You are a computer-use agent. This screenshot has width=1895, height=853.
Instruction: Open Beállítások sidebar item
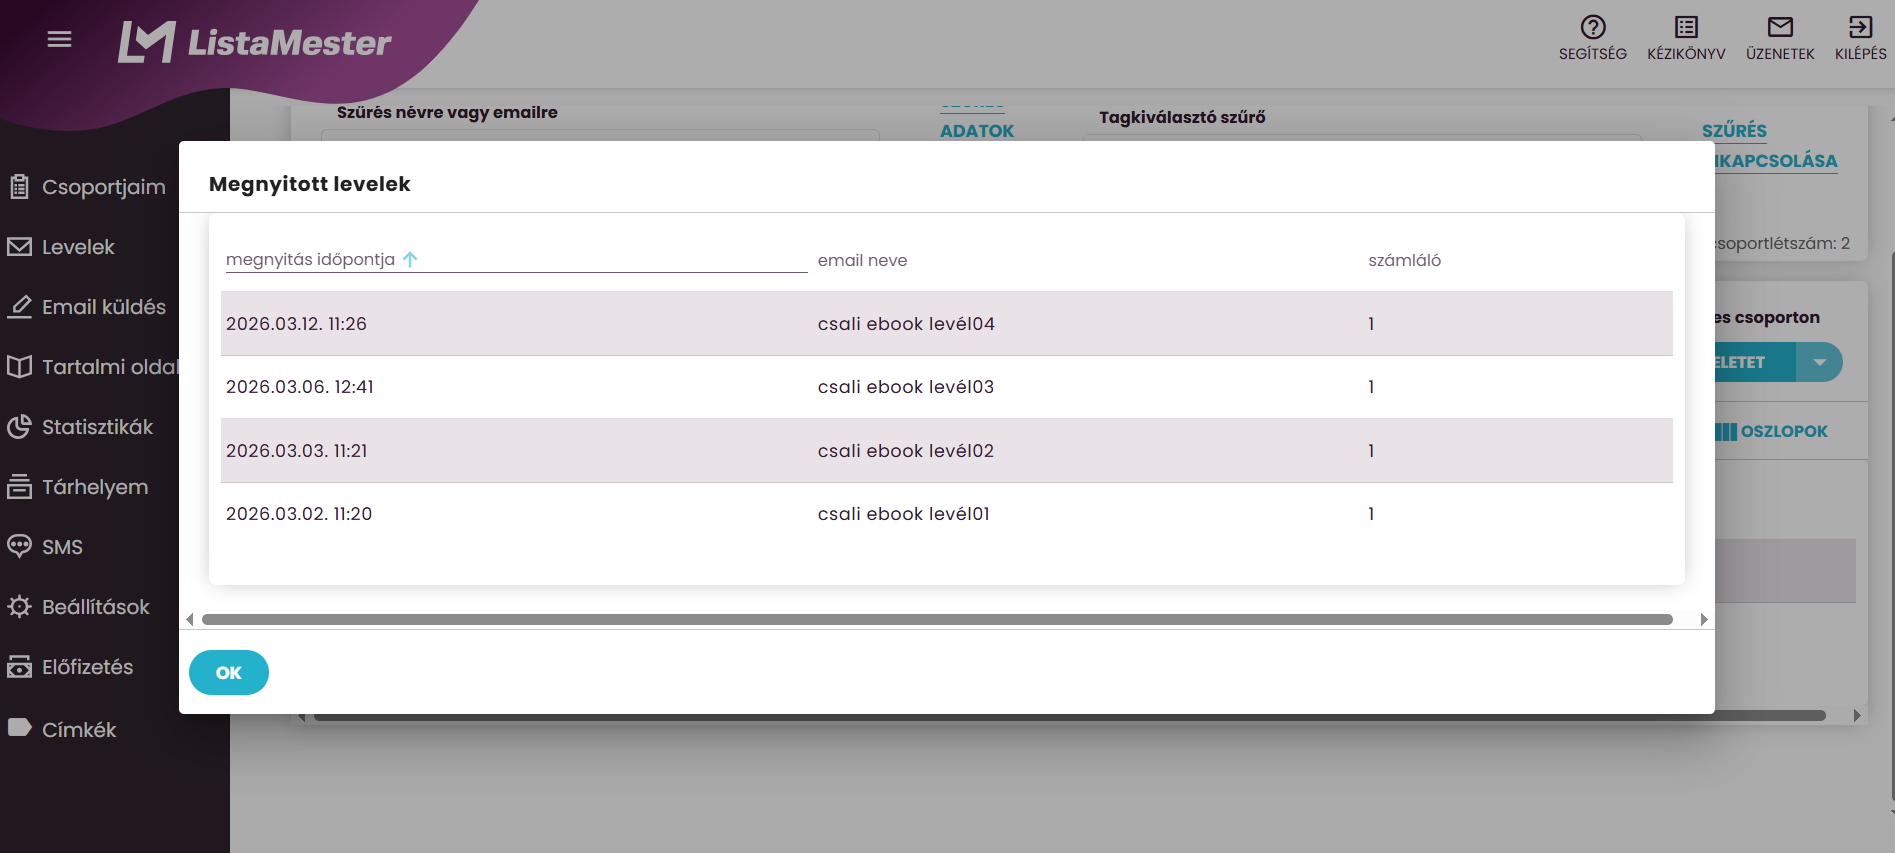95,607
